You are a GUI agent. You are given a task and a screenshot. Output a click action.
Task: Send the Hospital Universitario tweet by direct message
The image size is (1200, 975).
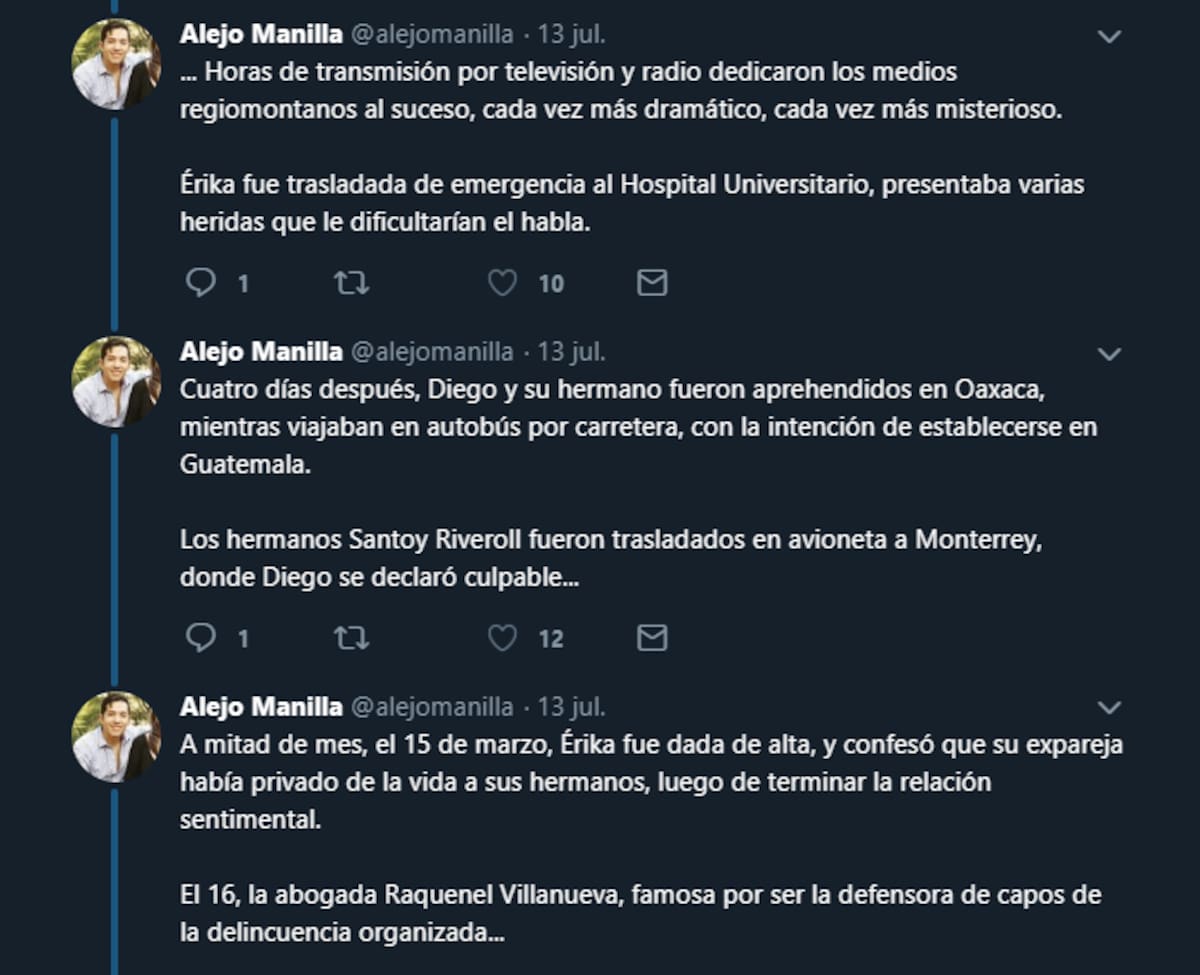point(652,284)
